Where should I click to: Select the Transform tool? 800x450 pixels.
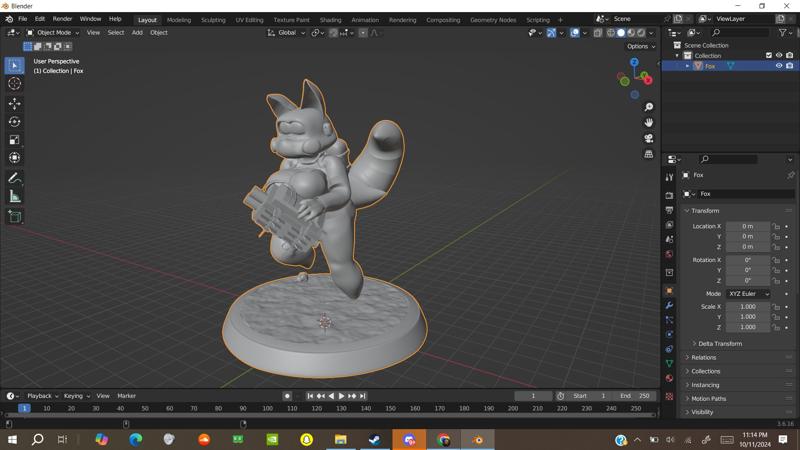14,158
